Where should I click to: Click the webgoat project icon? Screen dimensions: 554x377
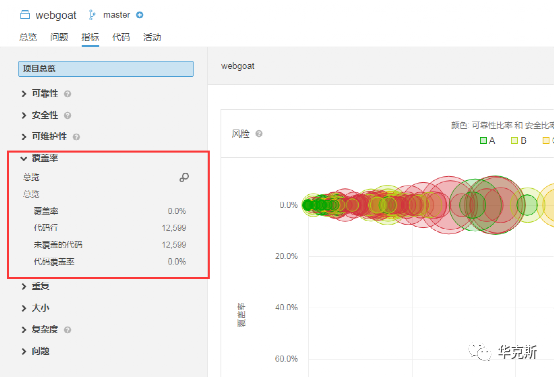click(25, 15)
